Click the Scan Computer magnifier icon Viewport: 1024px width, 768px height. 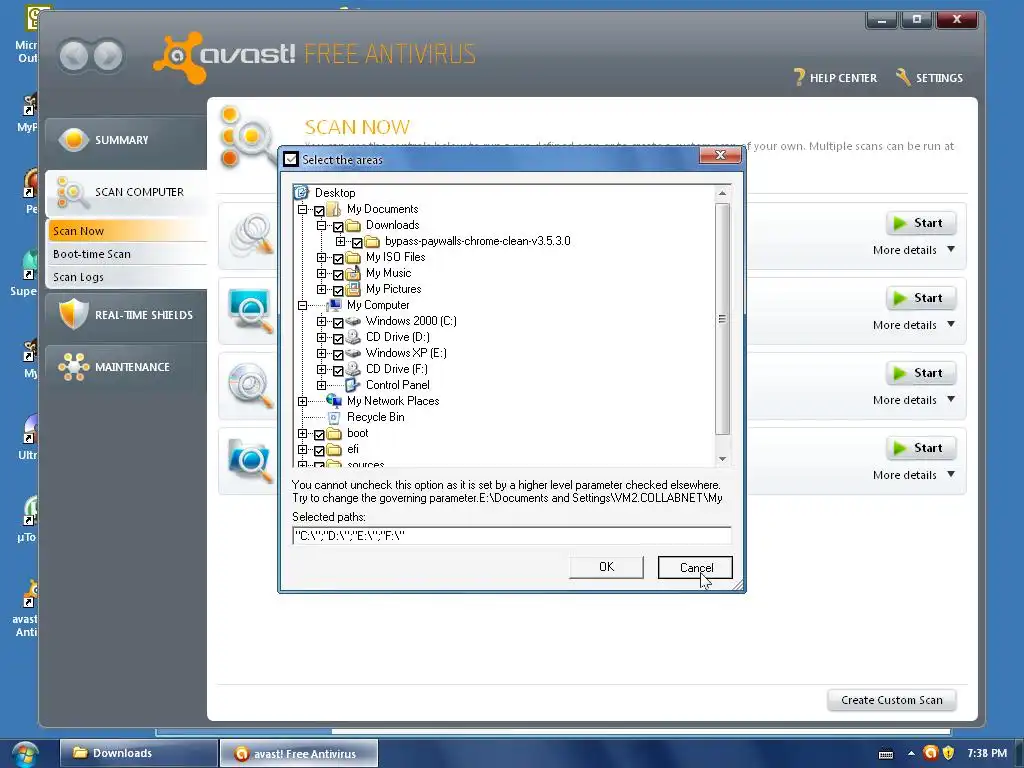pyautogui.click(x=72, y=193)
